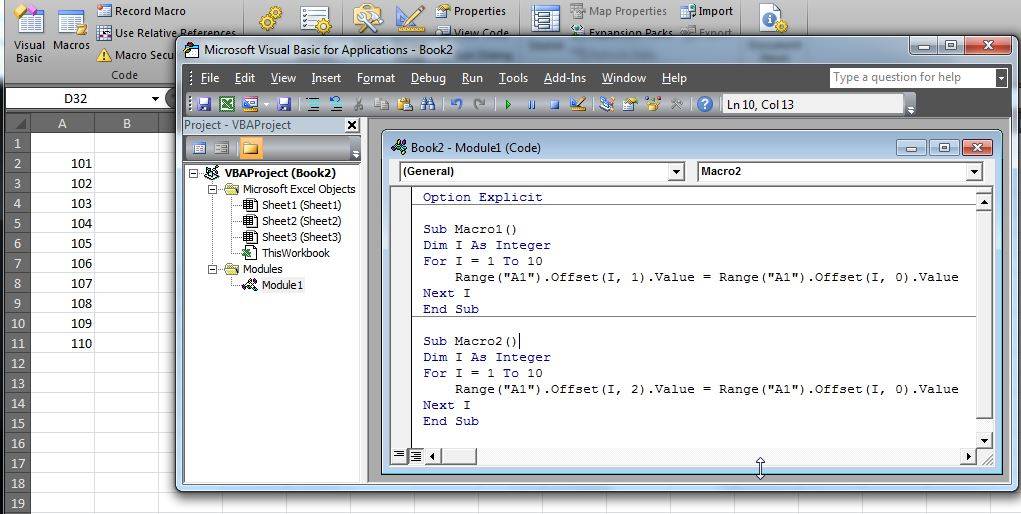Image resolution: width=1021 pixels, height=514 pixels.
Task: Open the Debug menu
Action: click(428, 78)
